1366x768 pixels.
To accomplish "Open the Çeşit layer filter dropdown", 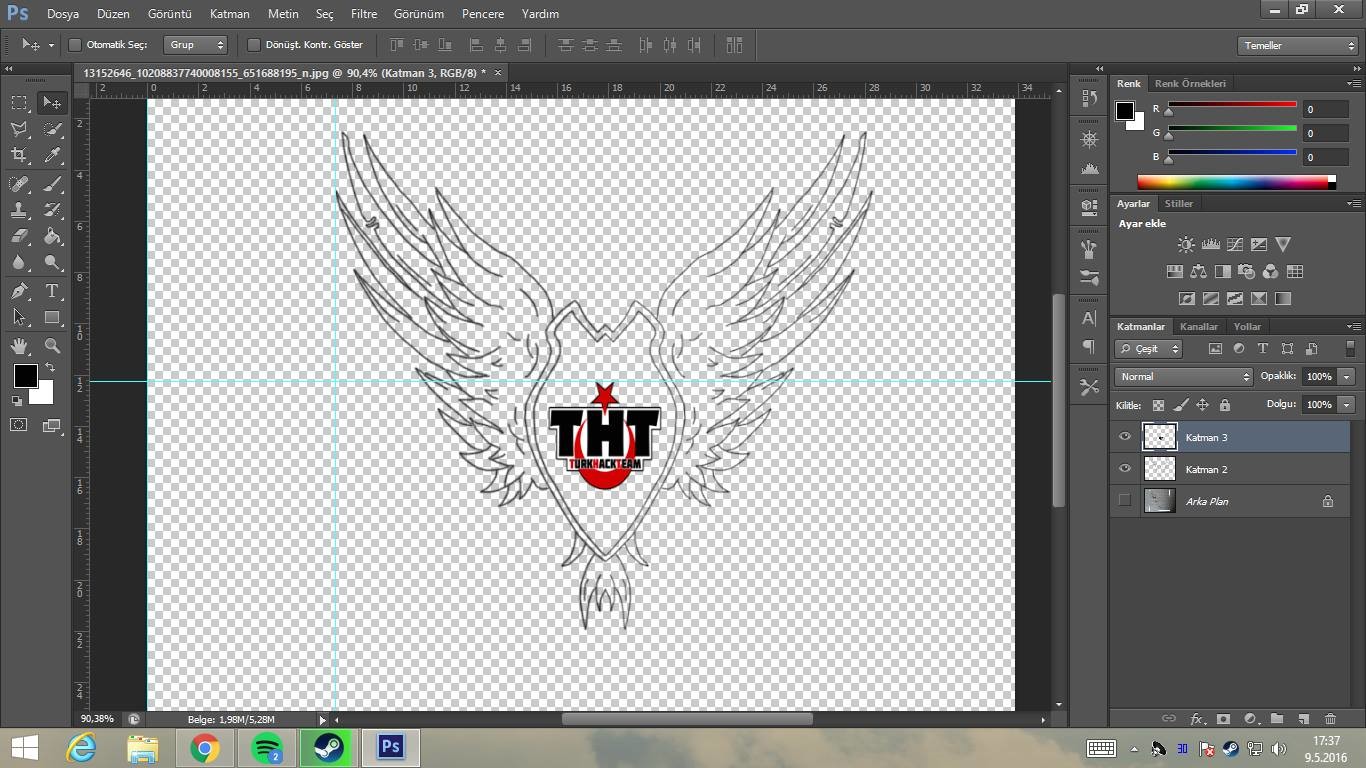I will [x=1149, y=349].
